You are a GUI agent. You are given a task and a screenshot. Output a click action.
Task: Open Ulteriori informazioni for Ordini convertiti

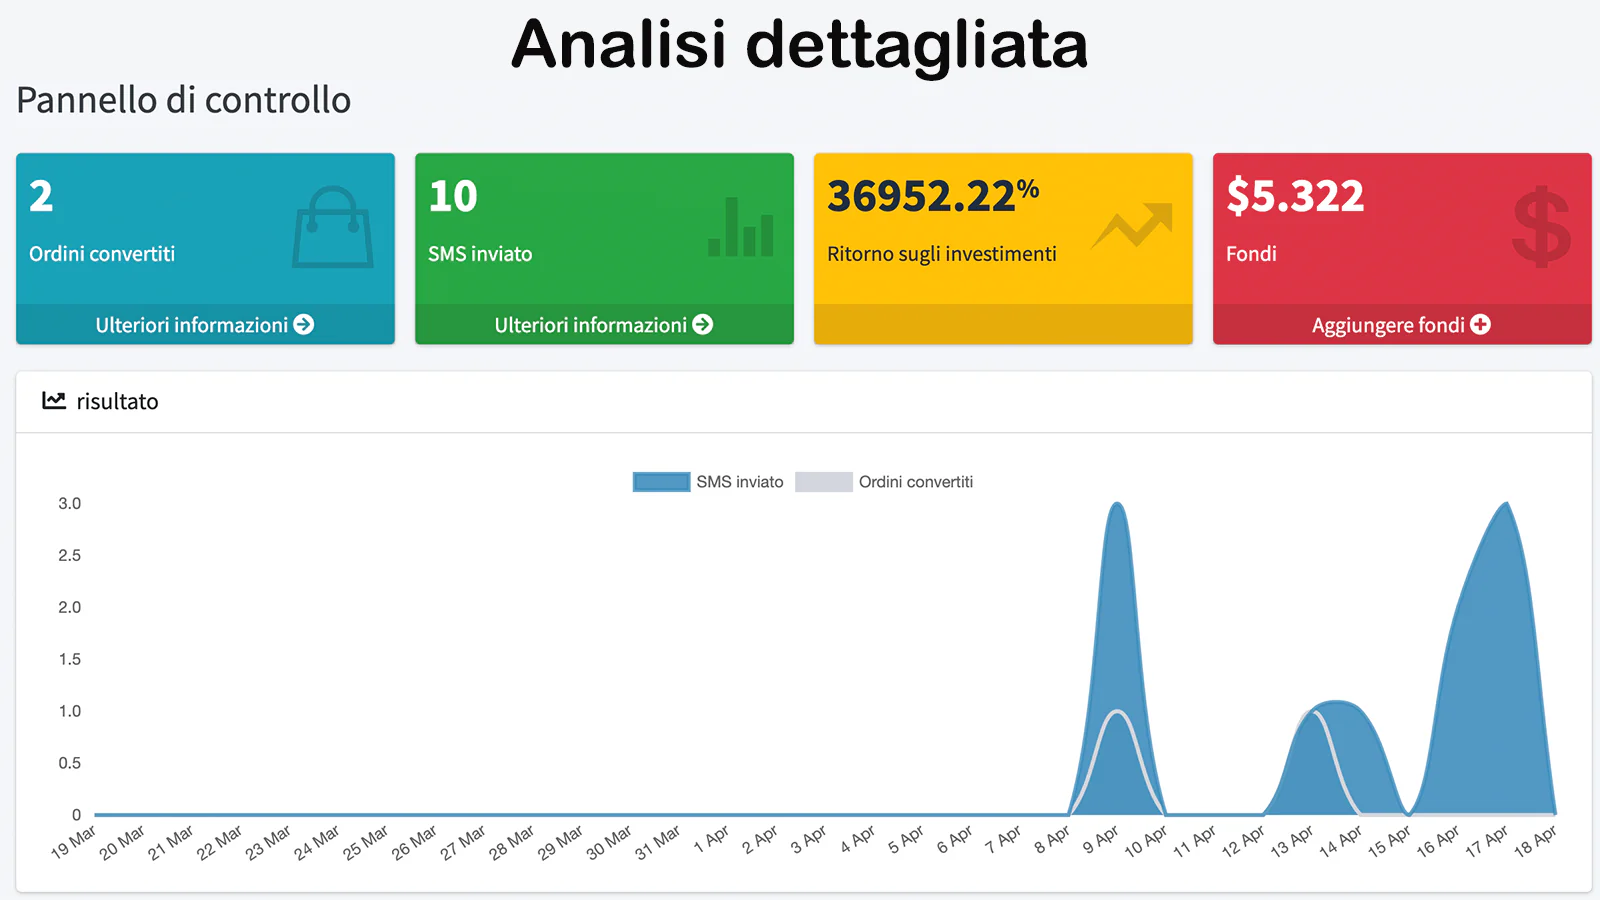pyautogui.click(x=205, y=325)
